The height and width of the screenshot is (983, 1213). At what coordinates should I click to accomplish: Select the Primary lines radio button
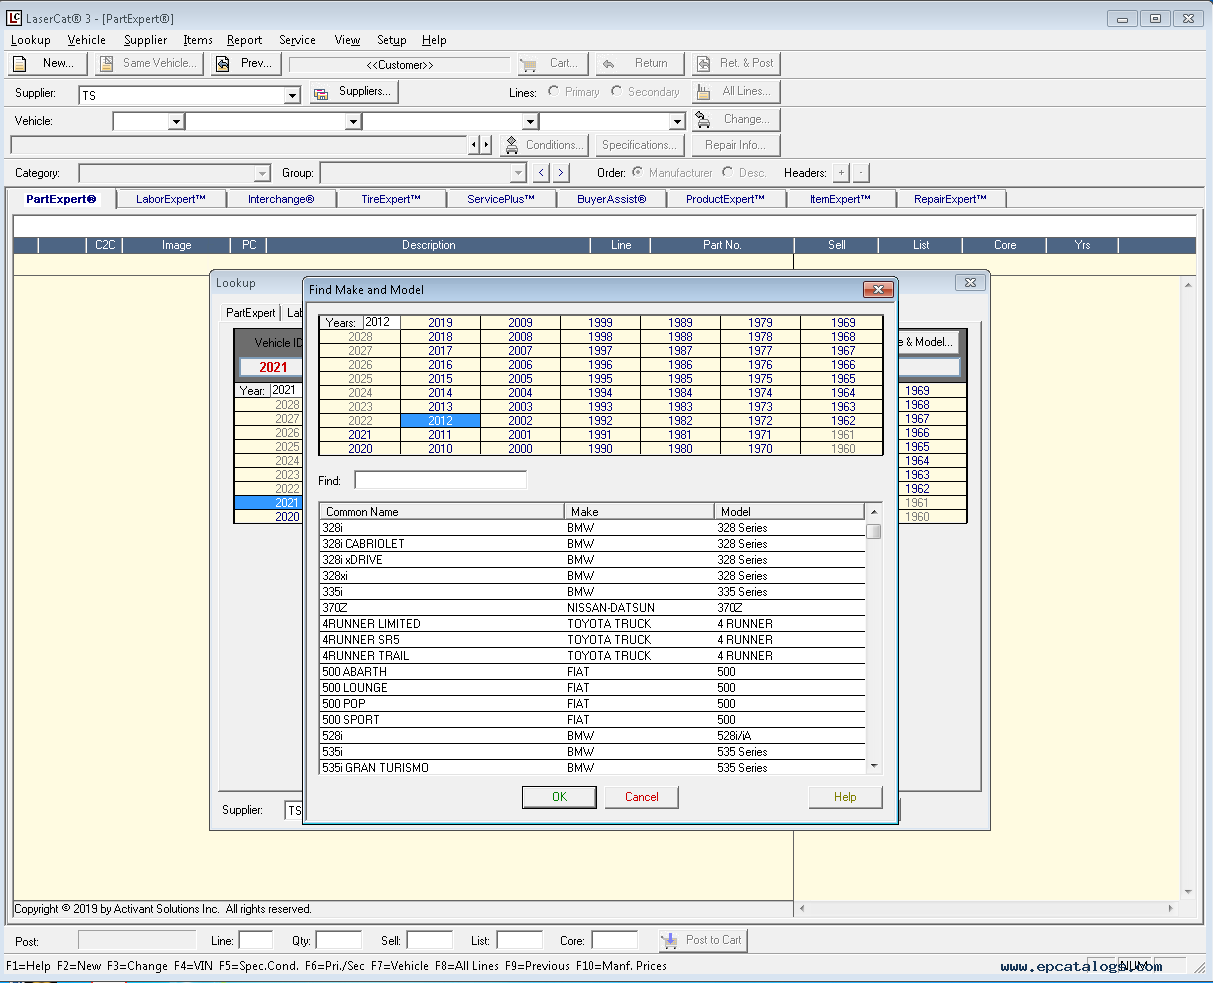point(553,91)
